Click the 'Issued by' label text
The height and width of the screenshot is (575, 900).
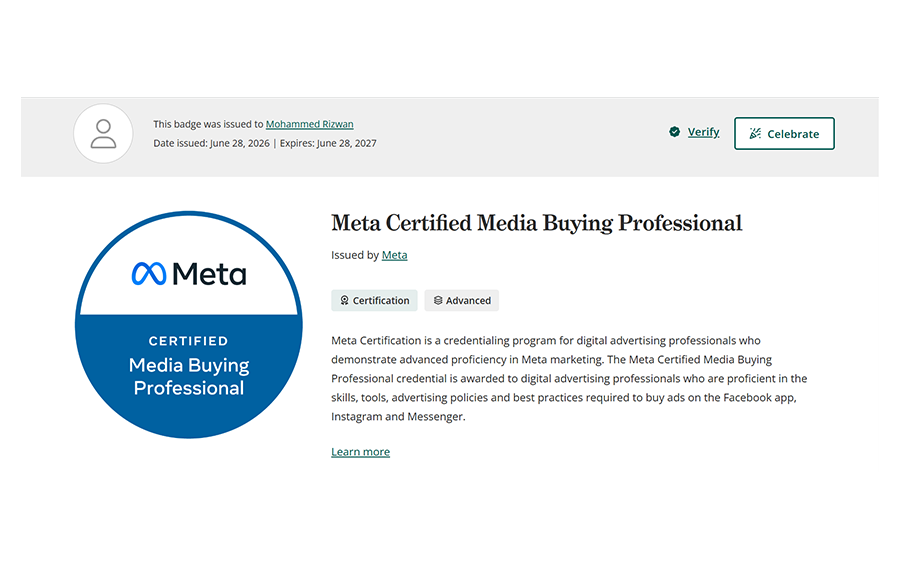point(355,255)
